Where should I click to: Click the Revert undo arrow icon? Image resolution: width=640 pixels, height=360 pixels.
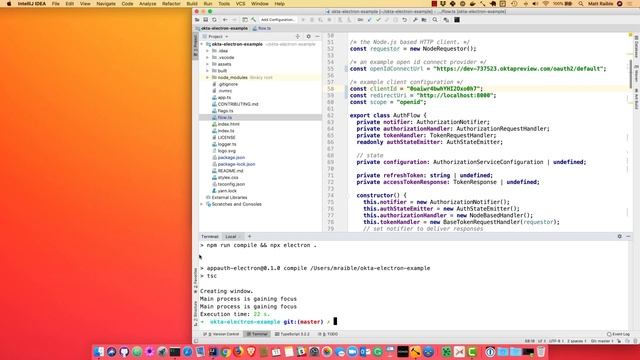pyautogui.click(x=404, y=20)
